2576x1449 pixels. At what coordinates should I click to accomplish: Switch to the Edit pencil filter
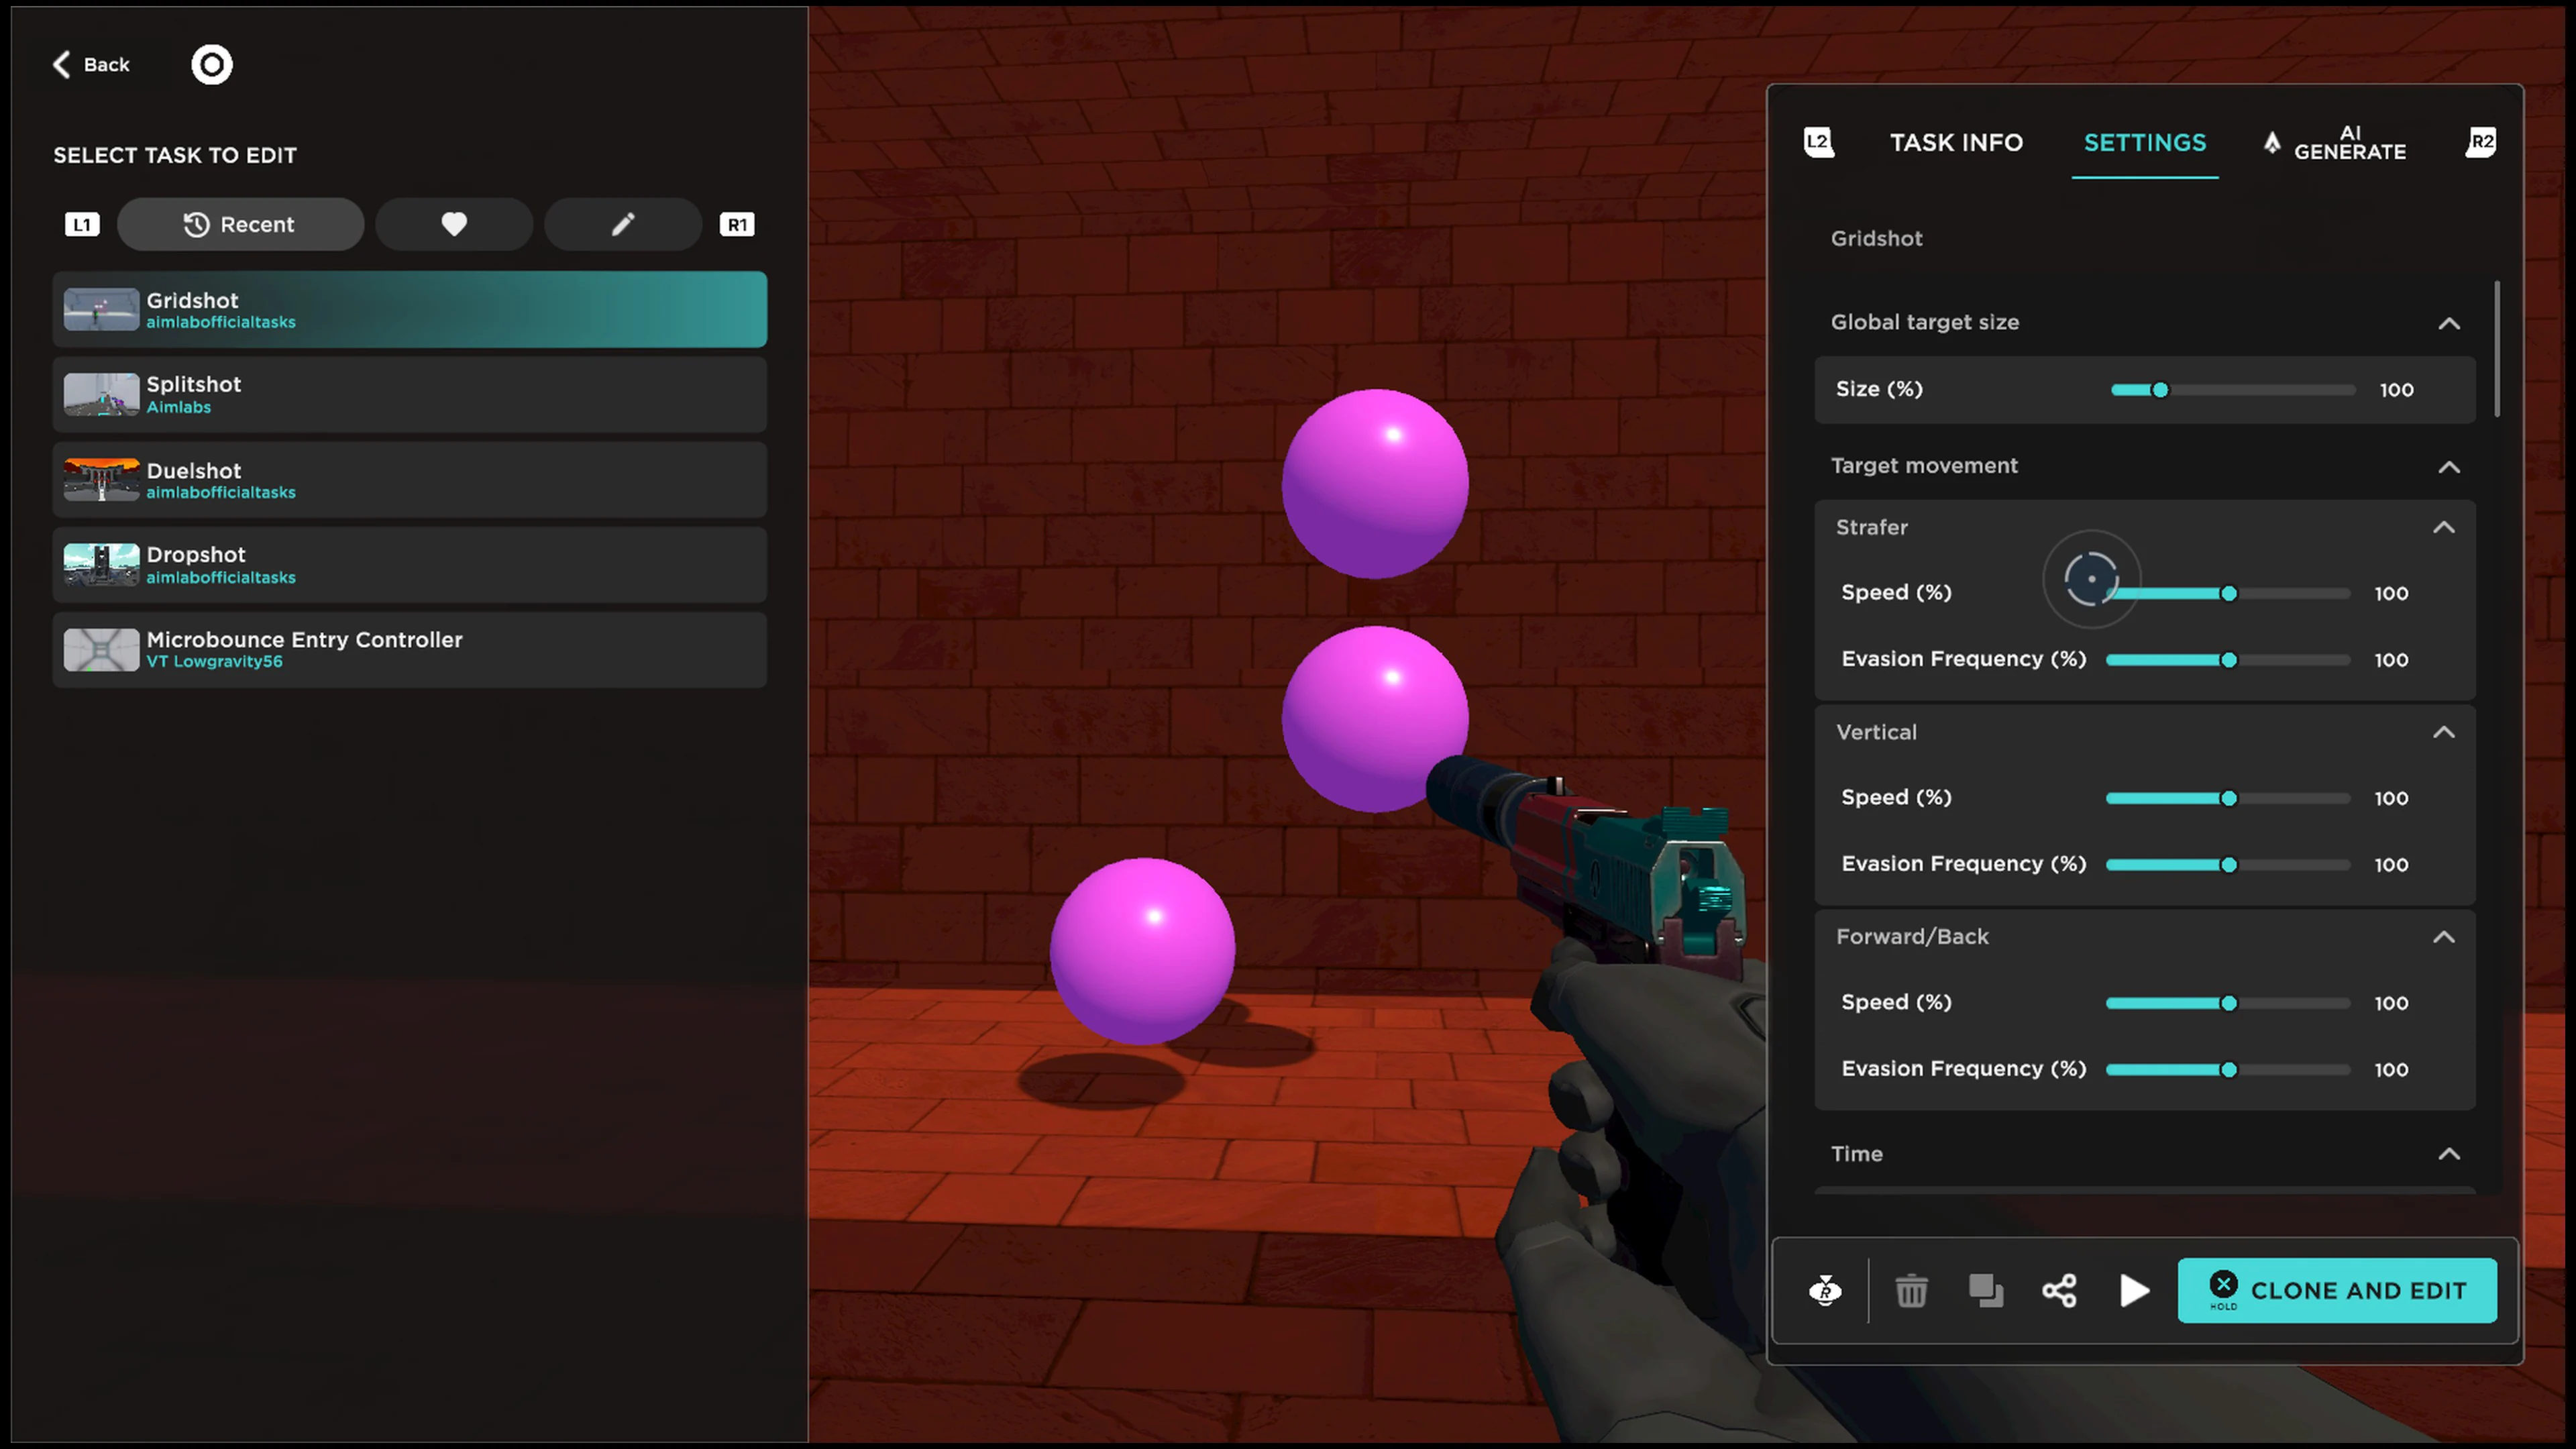click(622, 224)
